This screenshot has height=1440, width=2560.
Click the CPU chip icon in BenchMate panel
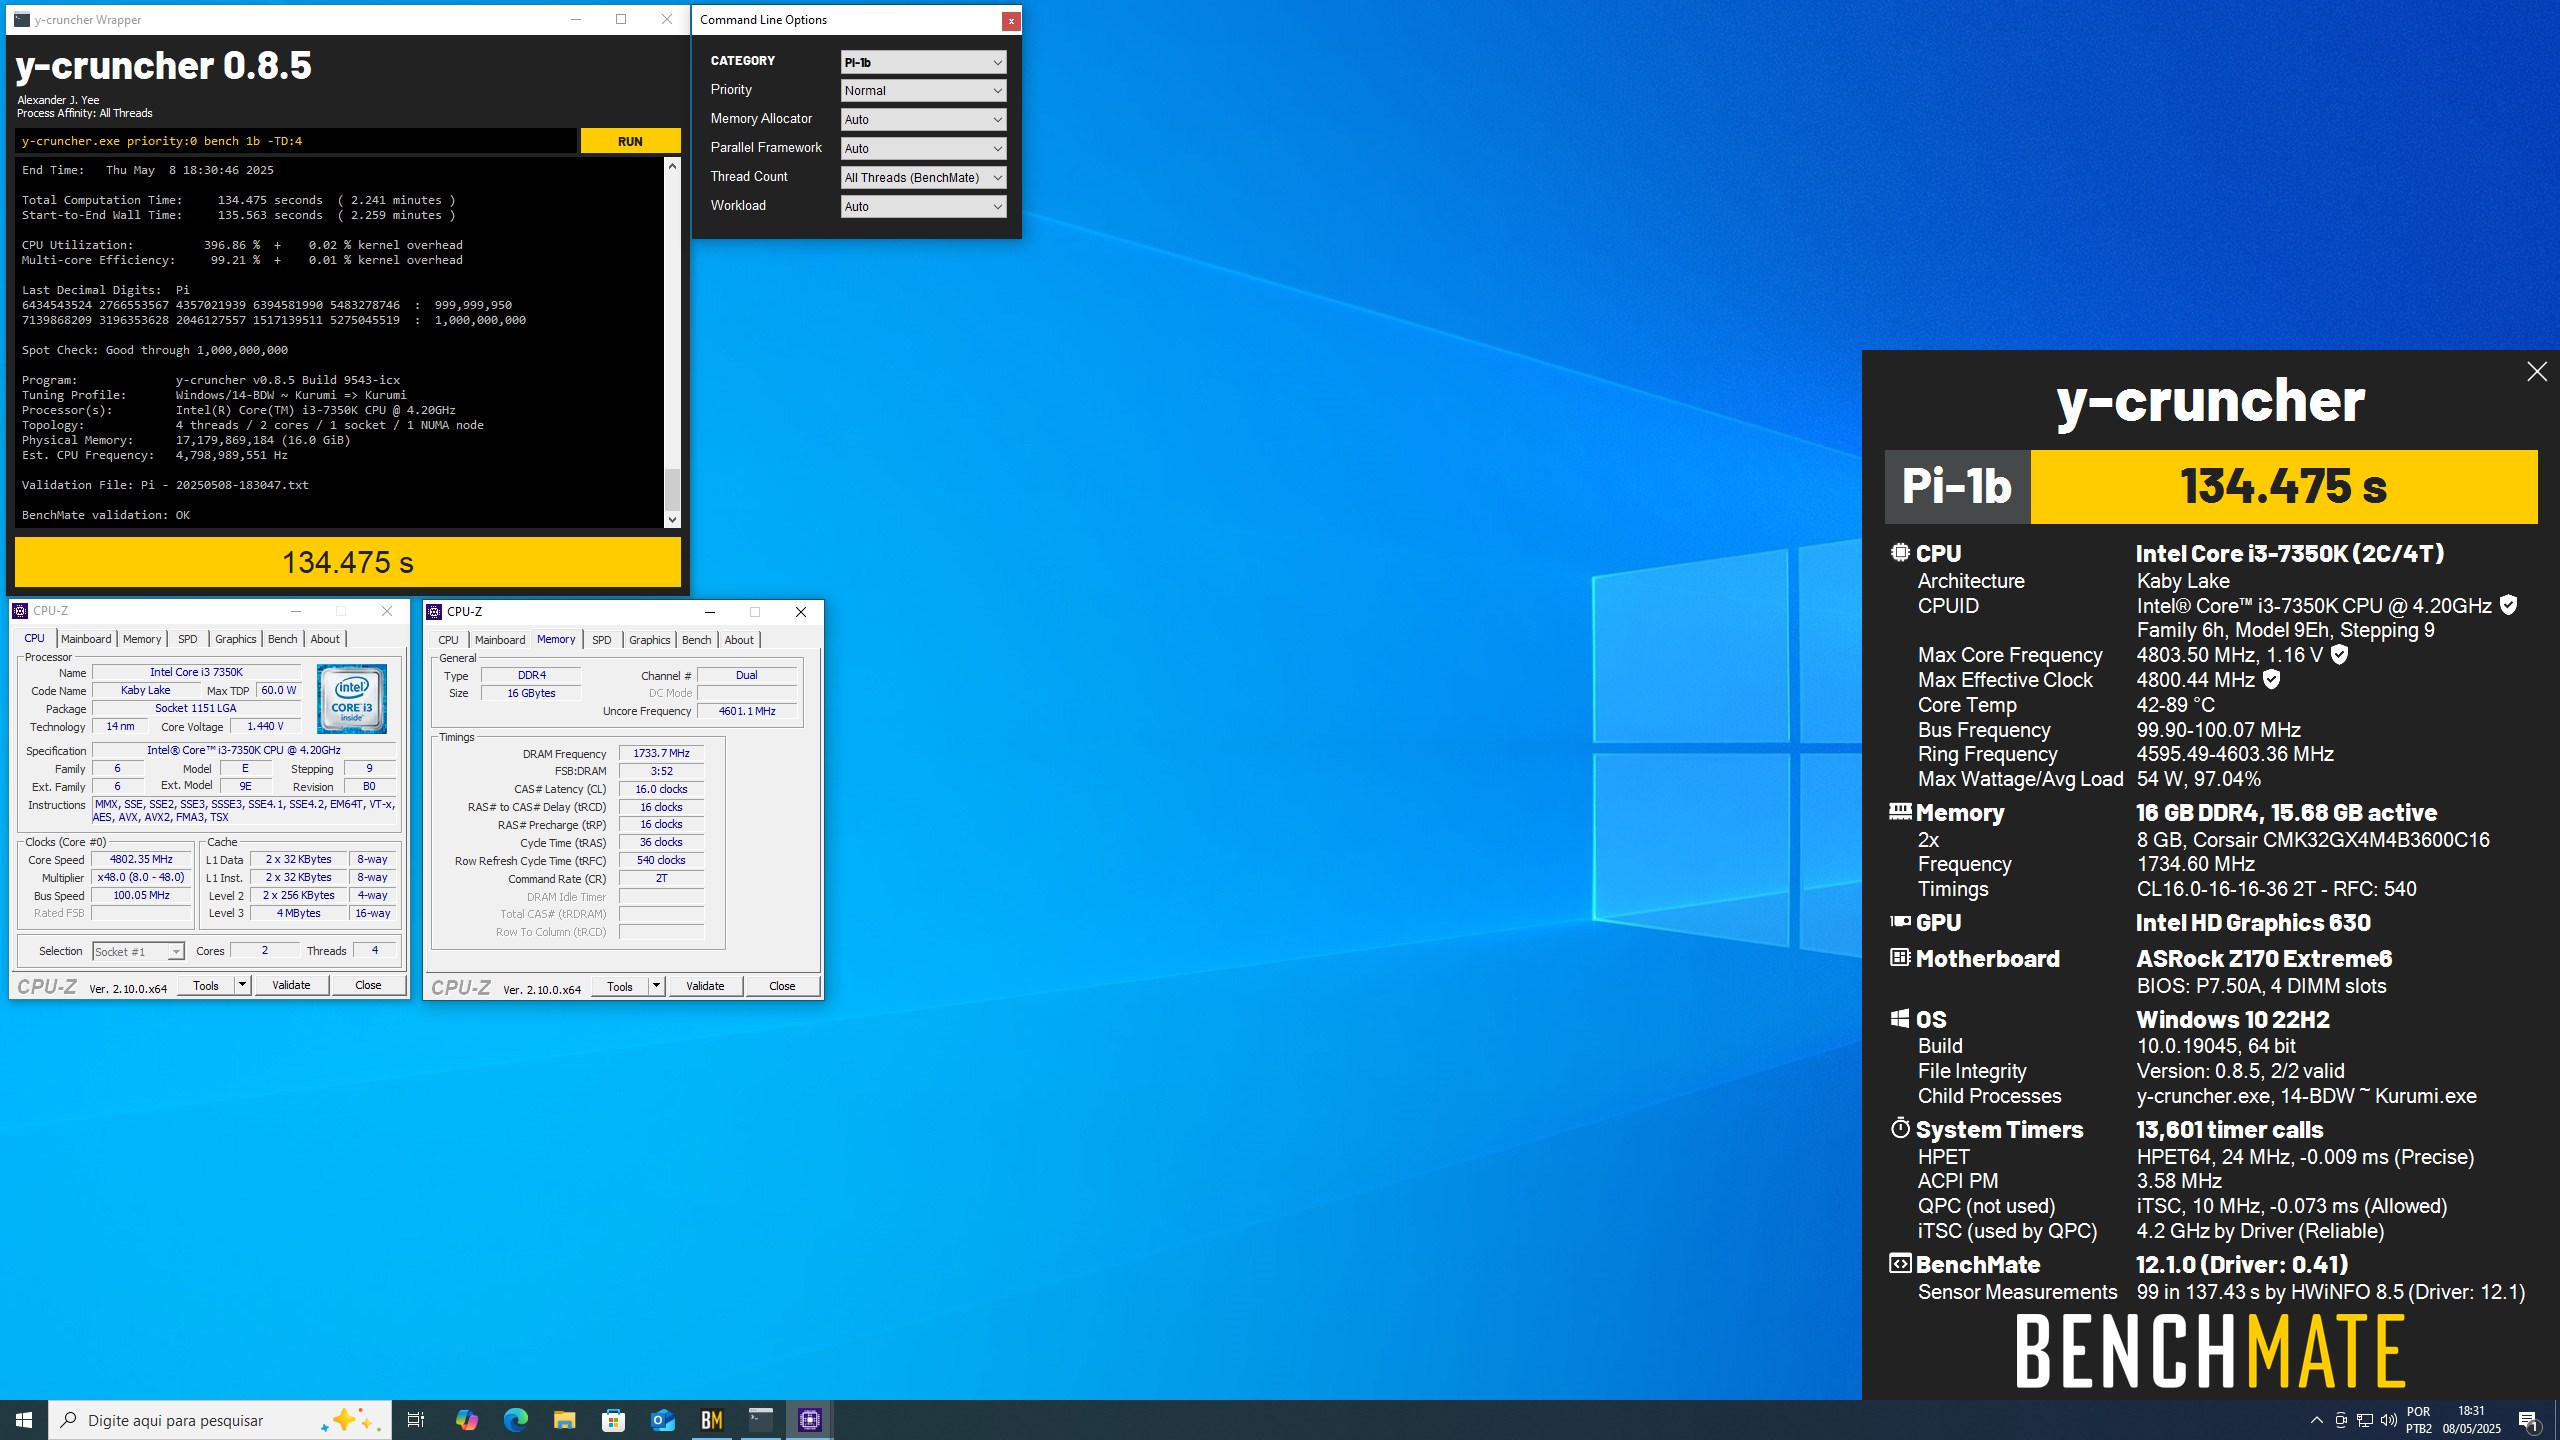[x=1900, y=552]
